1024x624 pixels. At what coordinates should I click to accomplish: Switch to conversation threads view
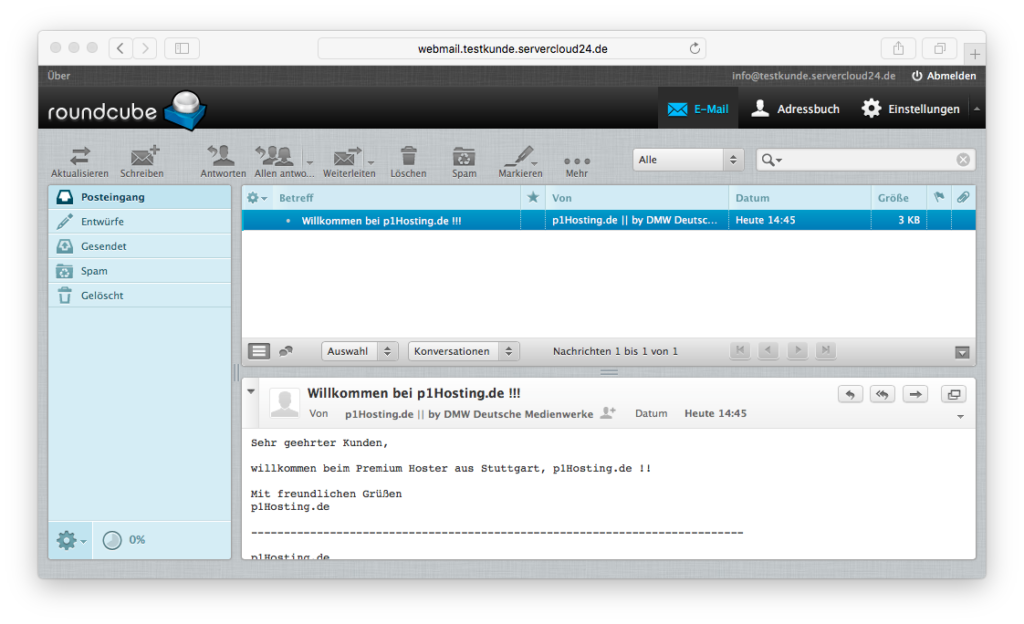(286, 351)
